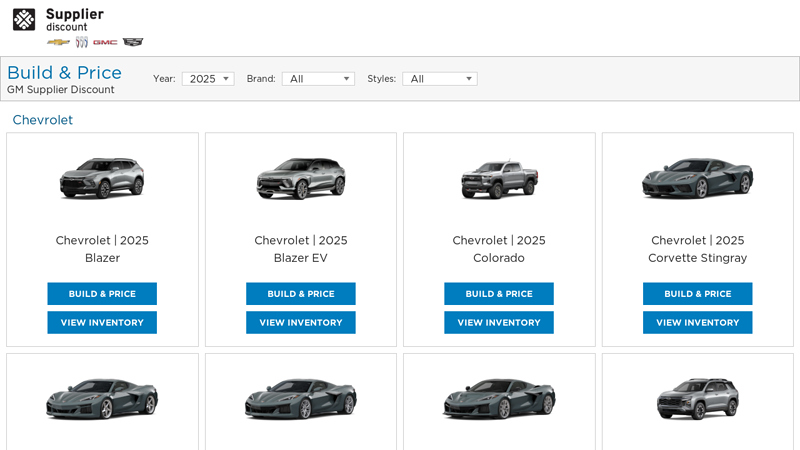Click the Colorado model name text
The height and width of the screenshot is (450, 800).
pos(499,258)
